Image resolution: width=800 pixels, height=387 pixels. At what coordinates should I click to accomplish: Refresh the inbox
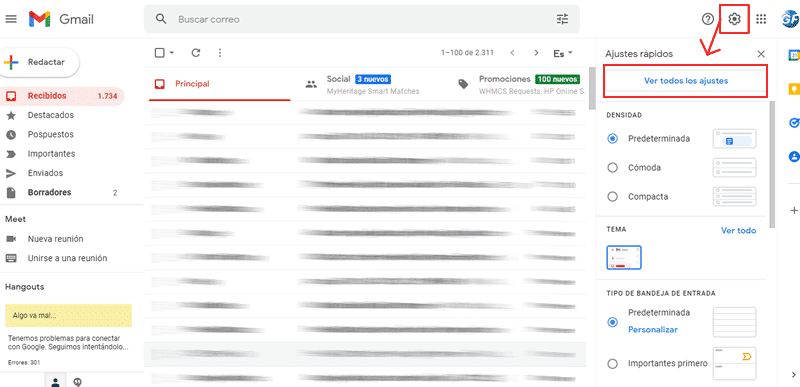click(195, 53)
